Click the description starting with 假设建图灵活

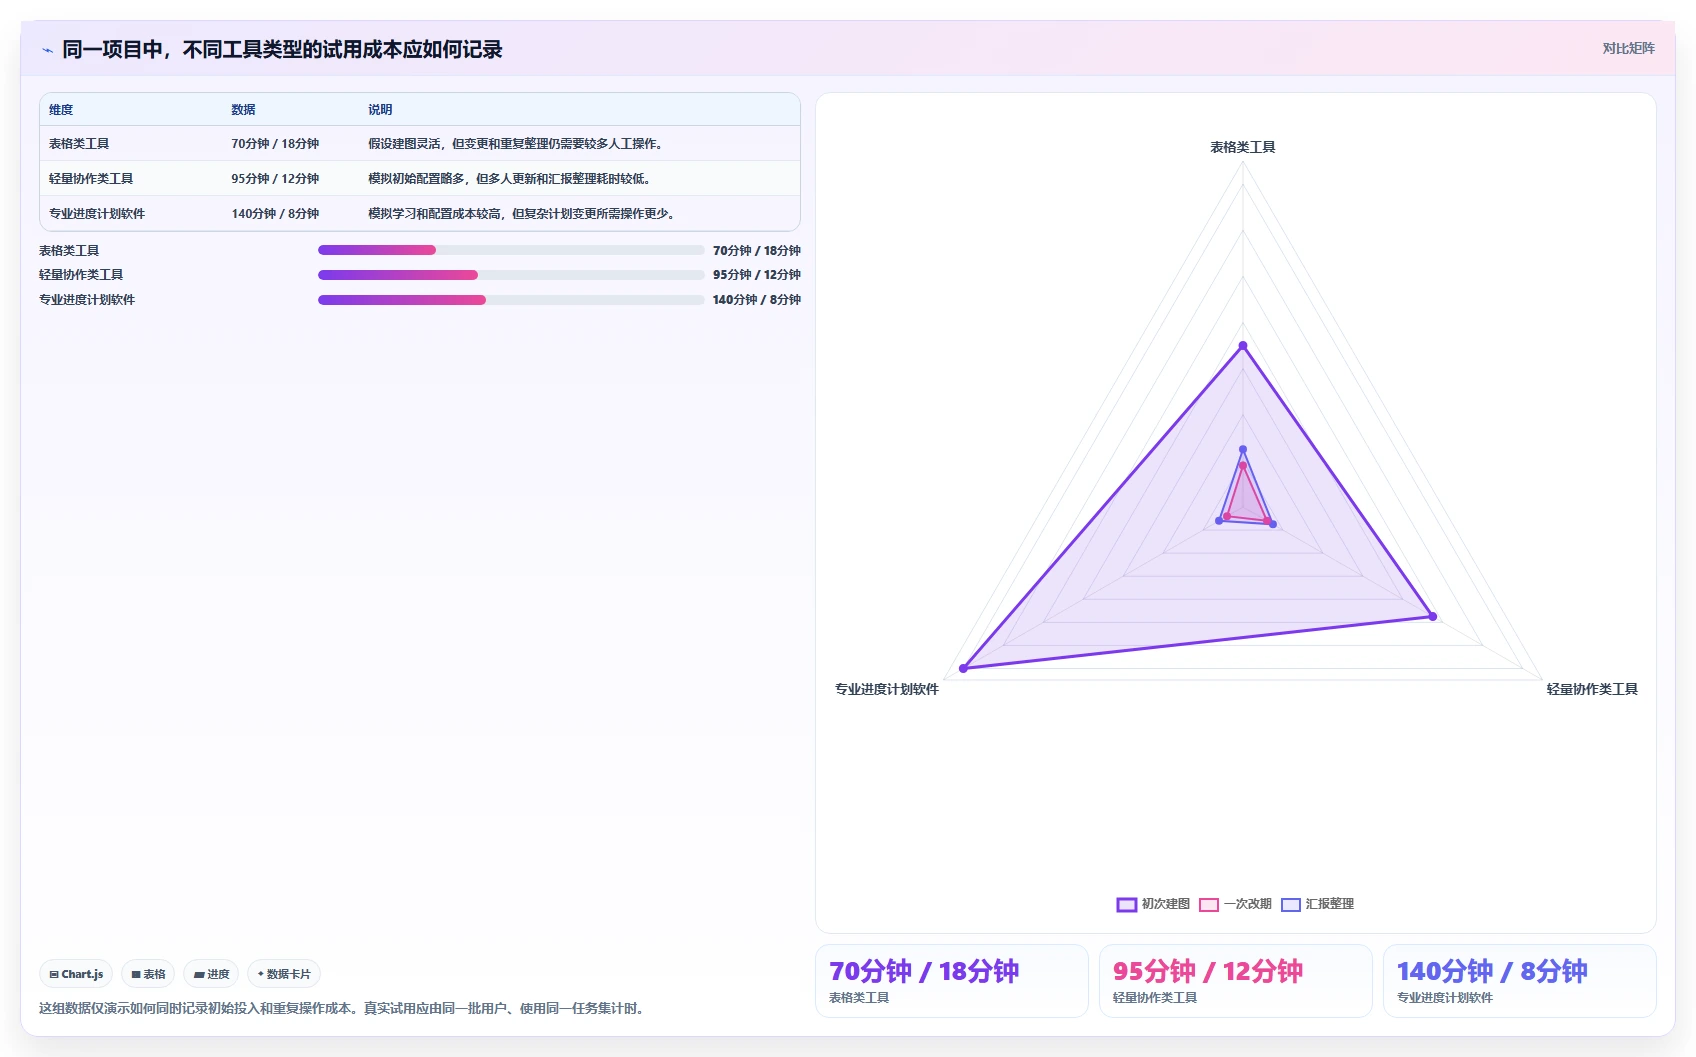pos(515,144)
